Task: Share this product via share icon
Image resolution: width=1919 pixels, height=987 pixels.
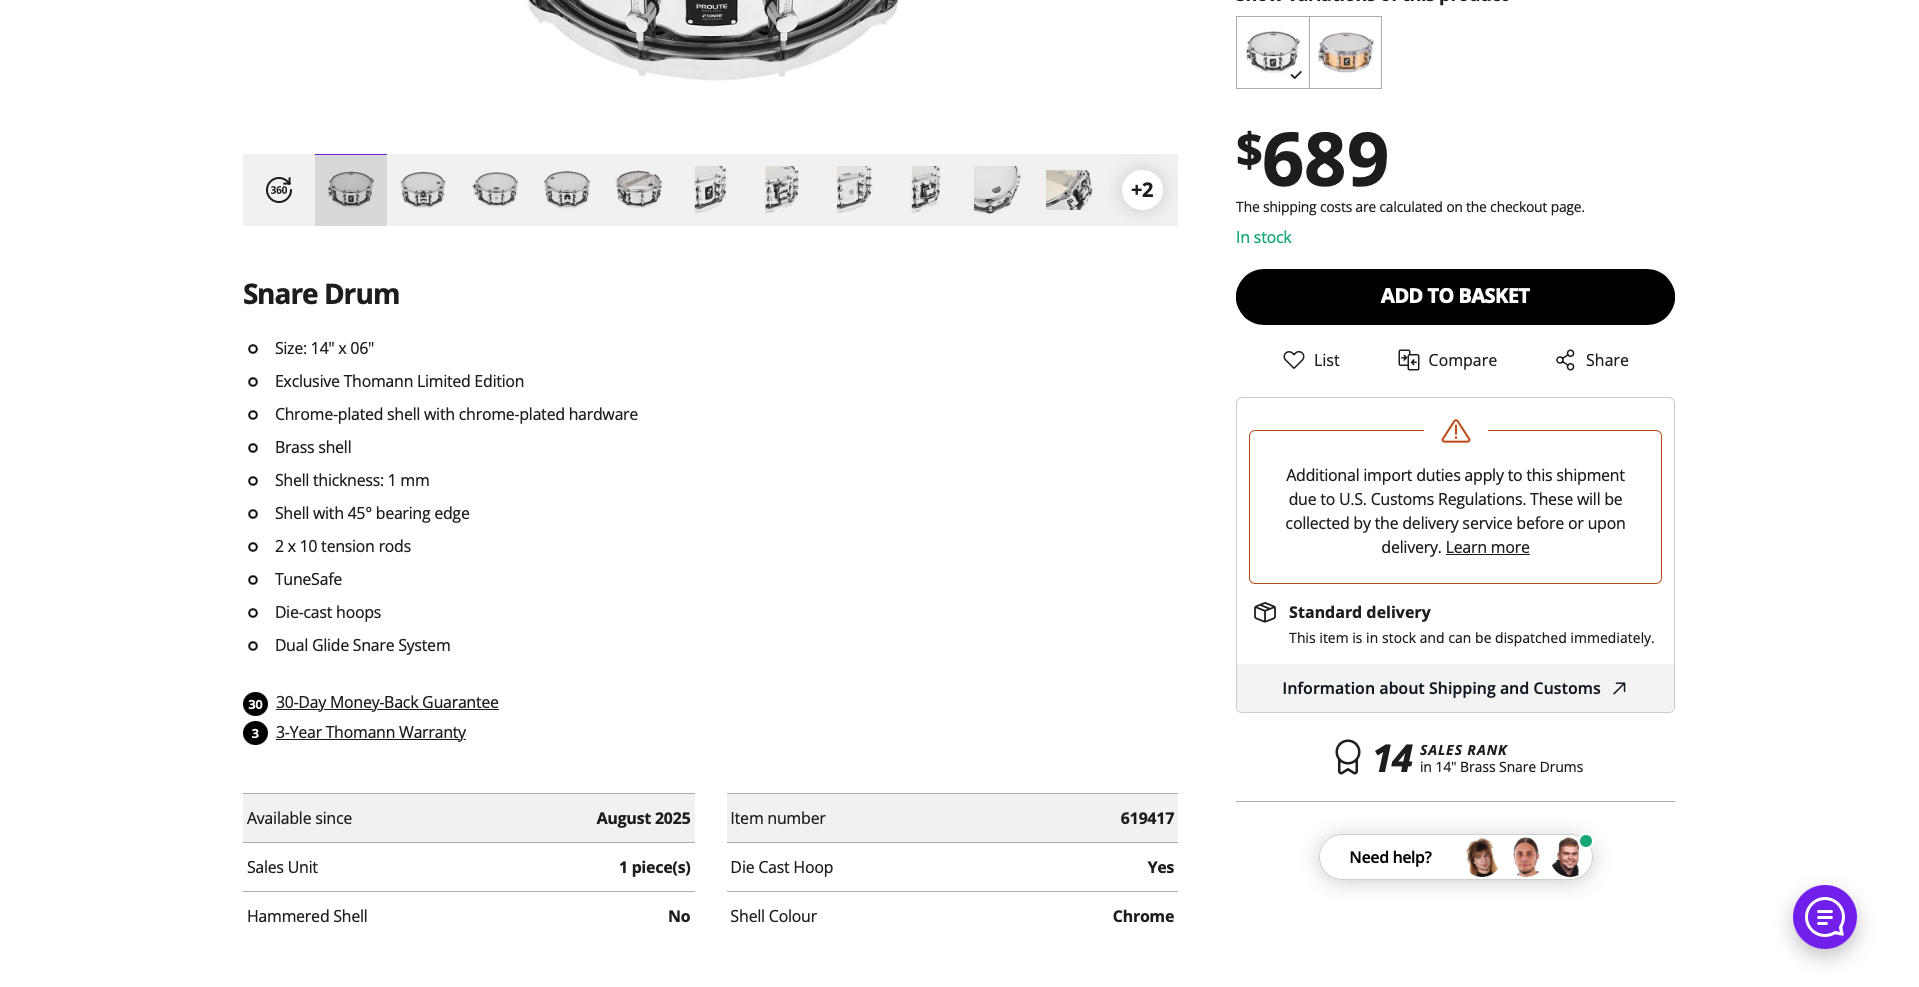Action: [x=1565, y=360]
